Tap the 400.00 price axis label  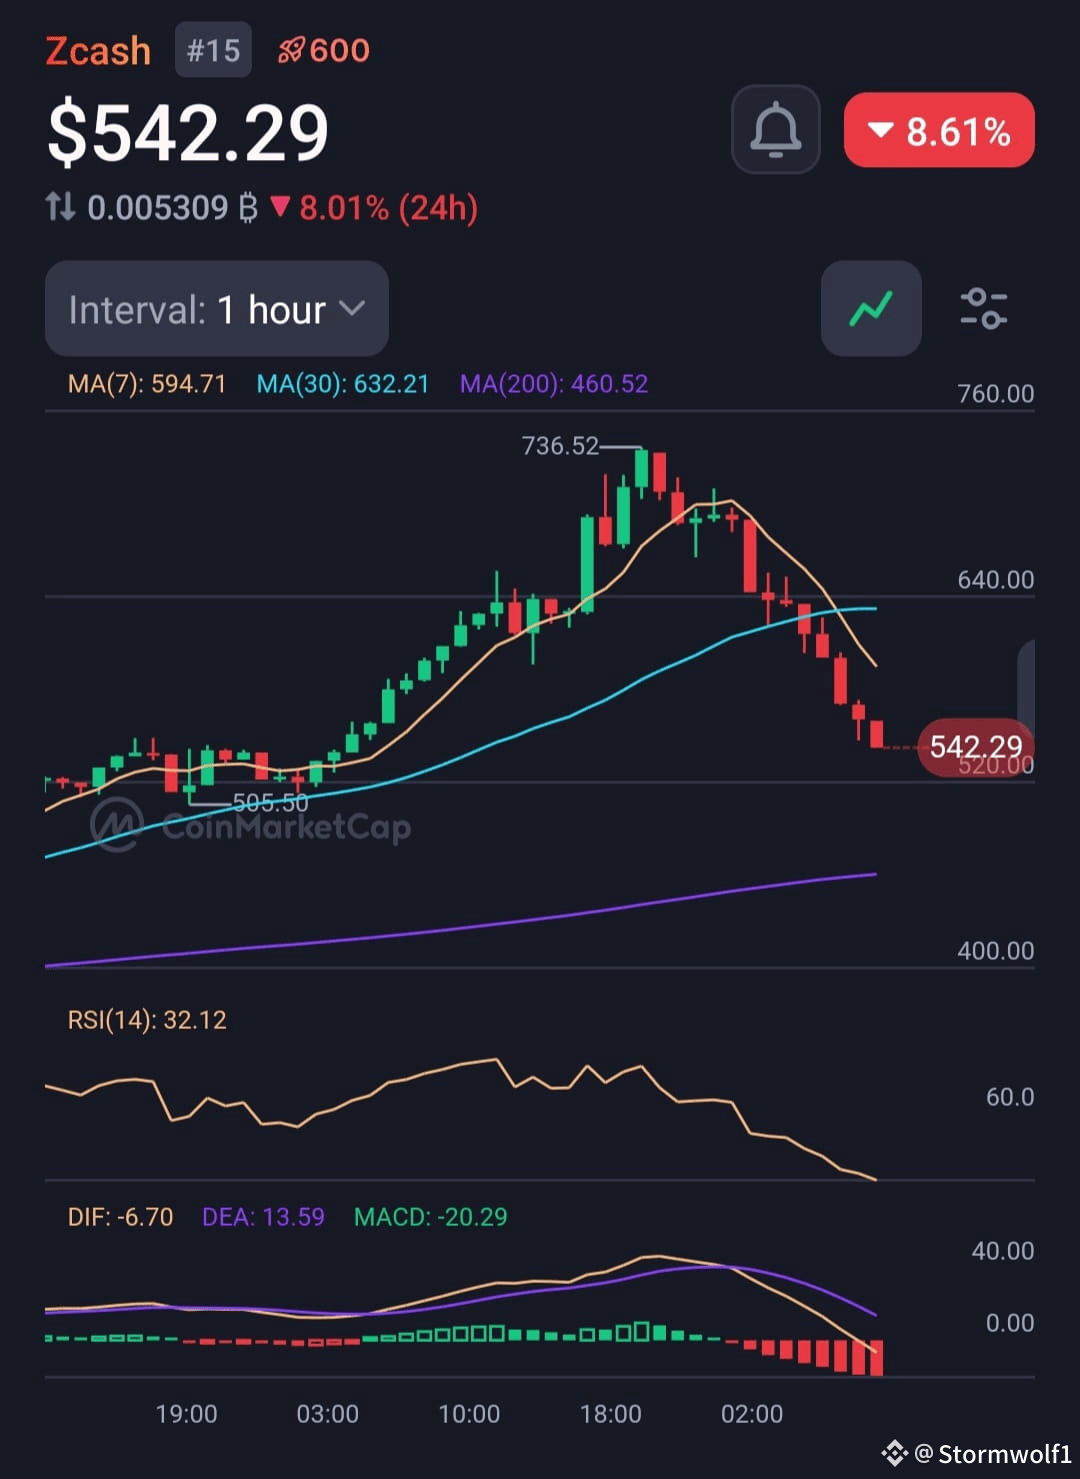click(996, 951)
